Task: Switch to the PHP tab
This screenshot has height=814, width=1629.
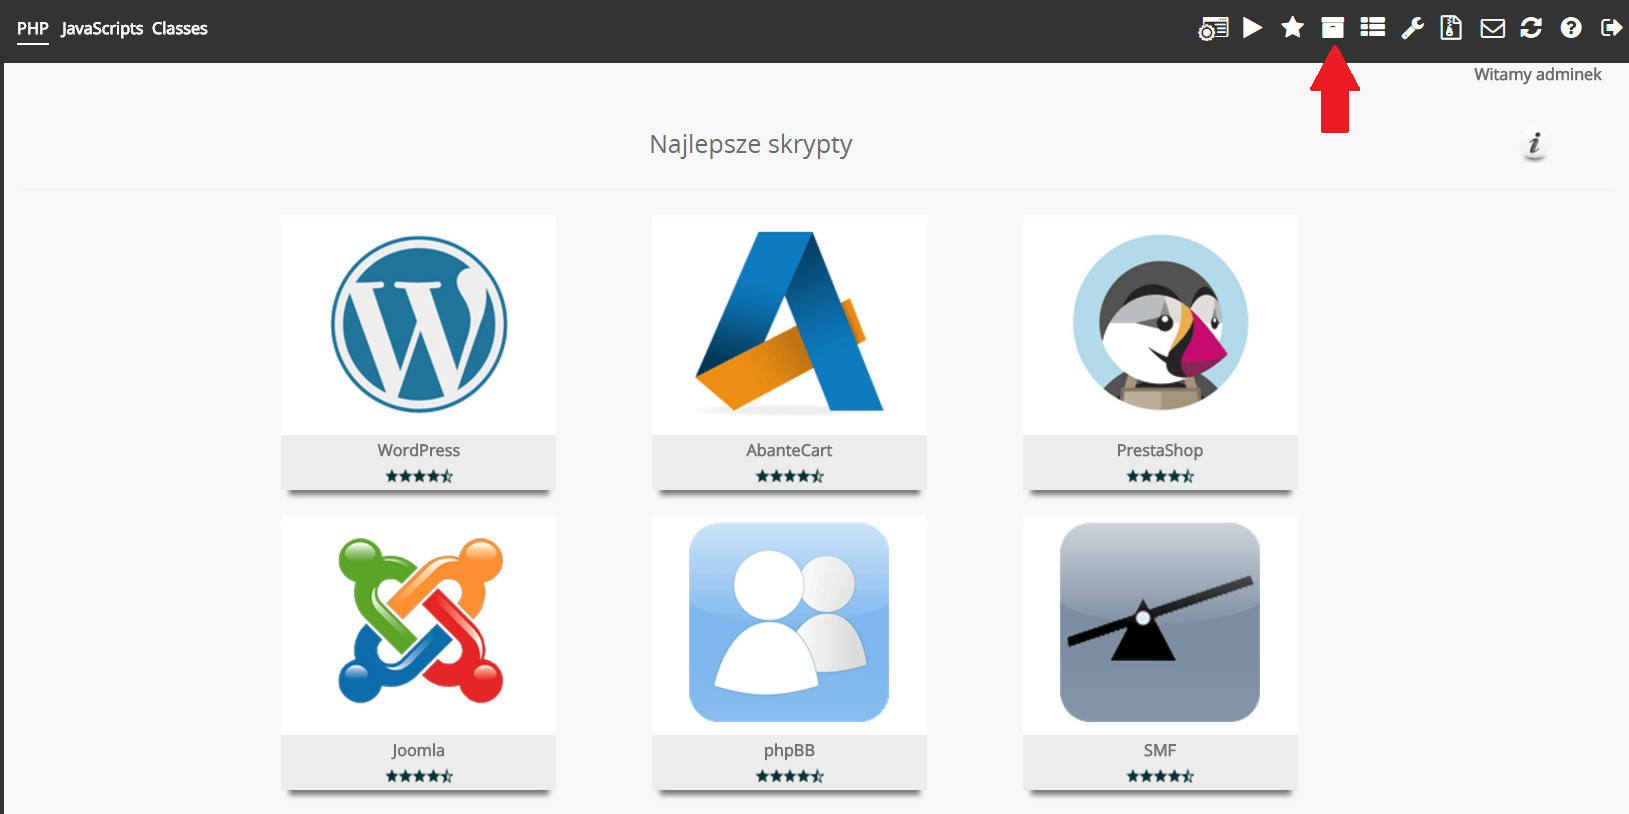Action: [x=32, y=28]
